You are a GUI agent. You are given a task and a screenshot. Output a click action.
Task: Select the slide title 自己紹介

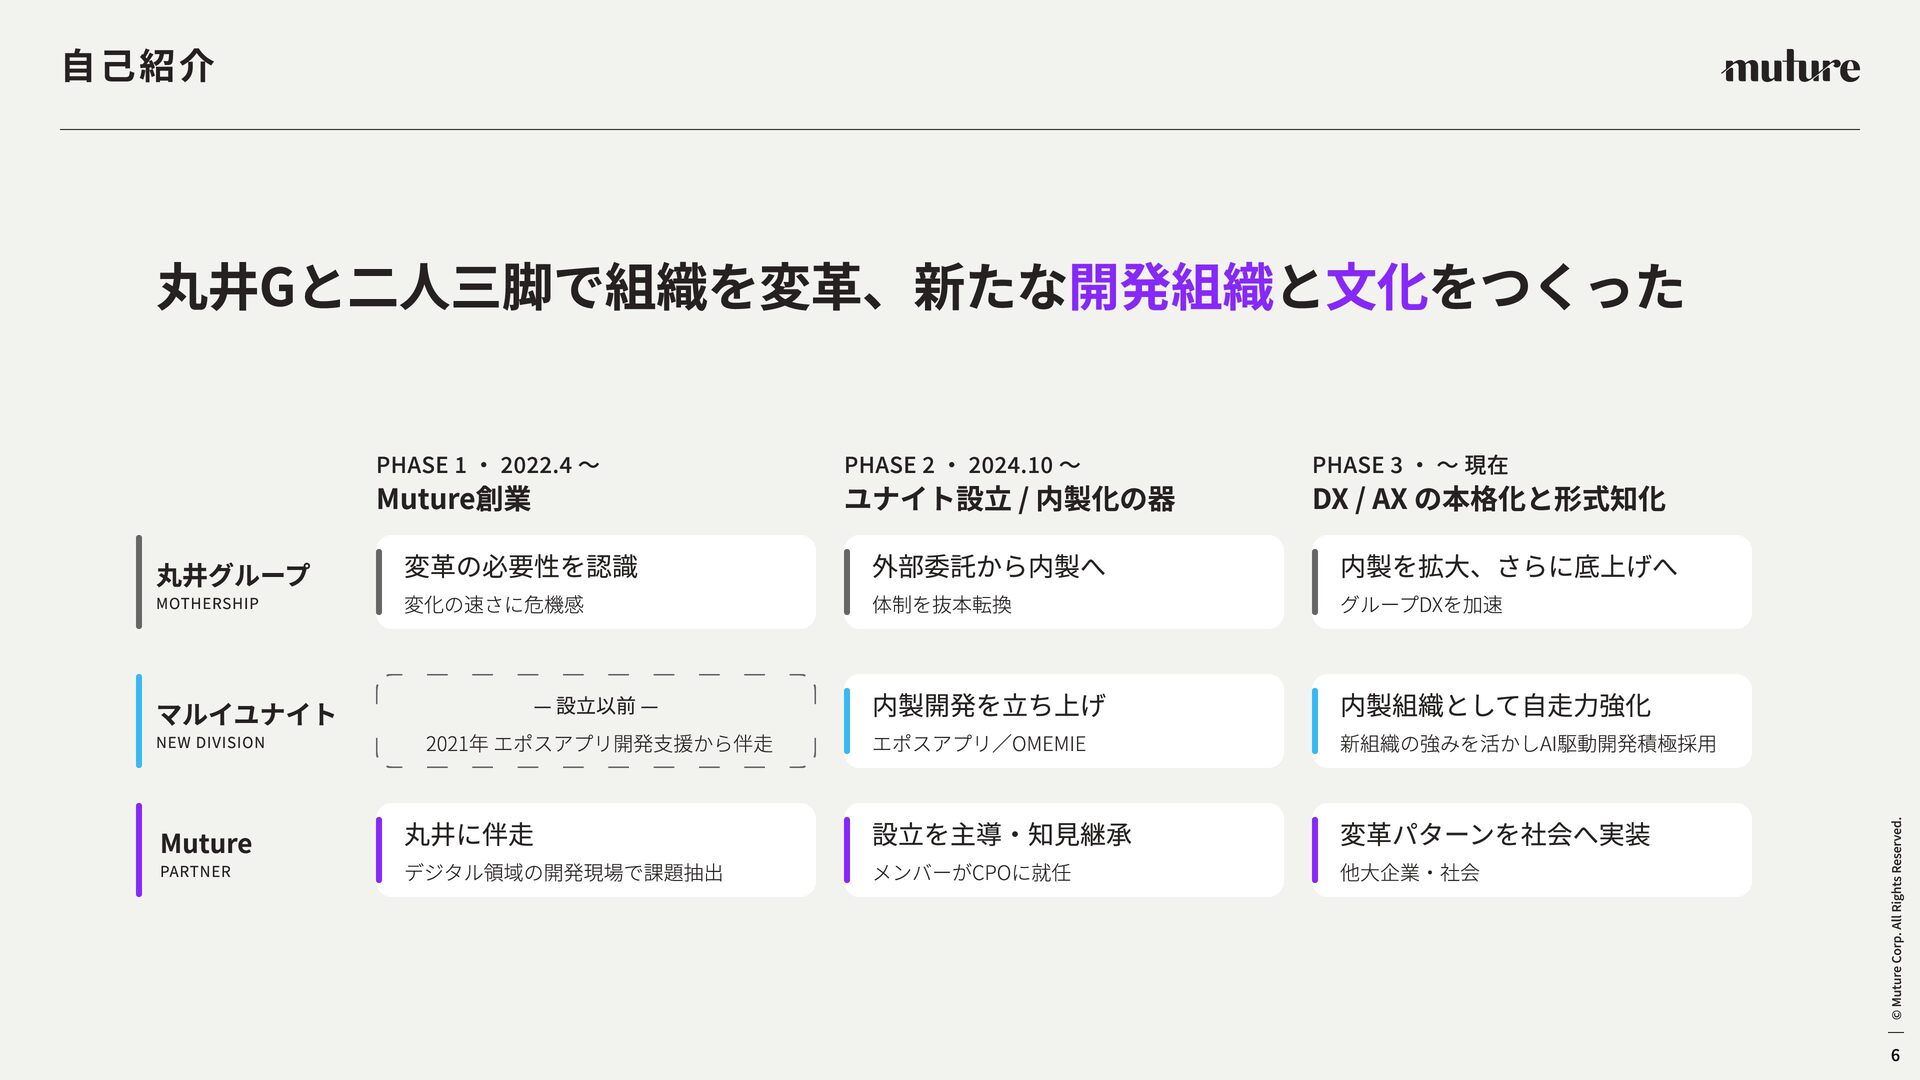coord(138,66)
